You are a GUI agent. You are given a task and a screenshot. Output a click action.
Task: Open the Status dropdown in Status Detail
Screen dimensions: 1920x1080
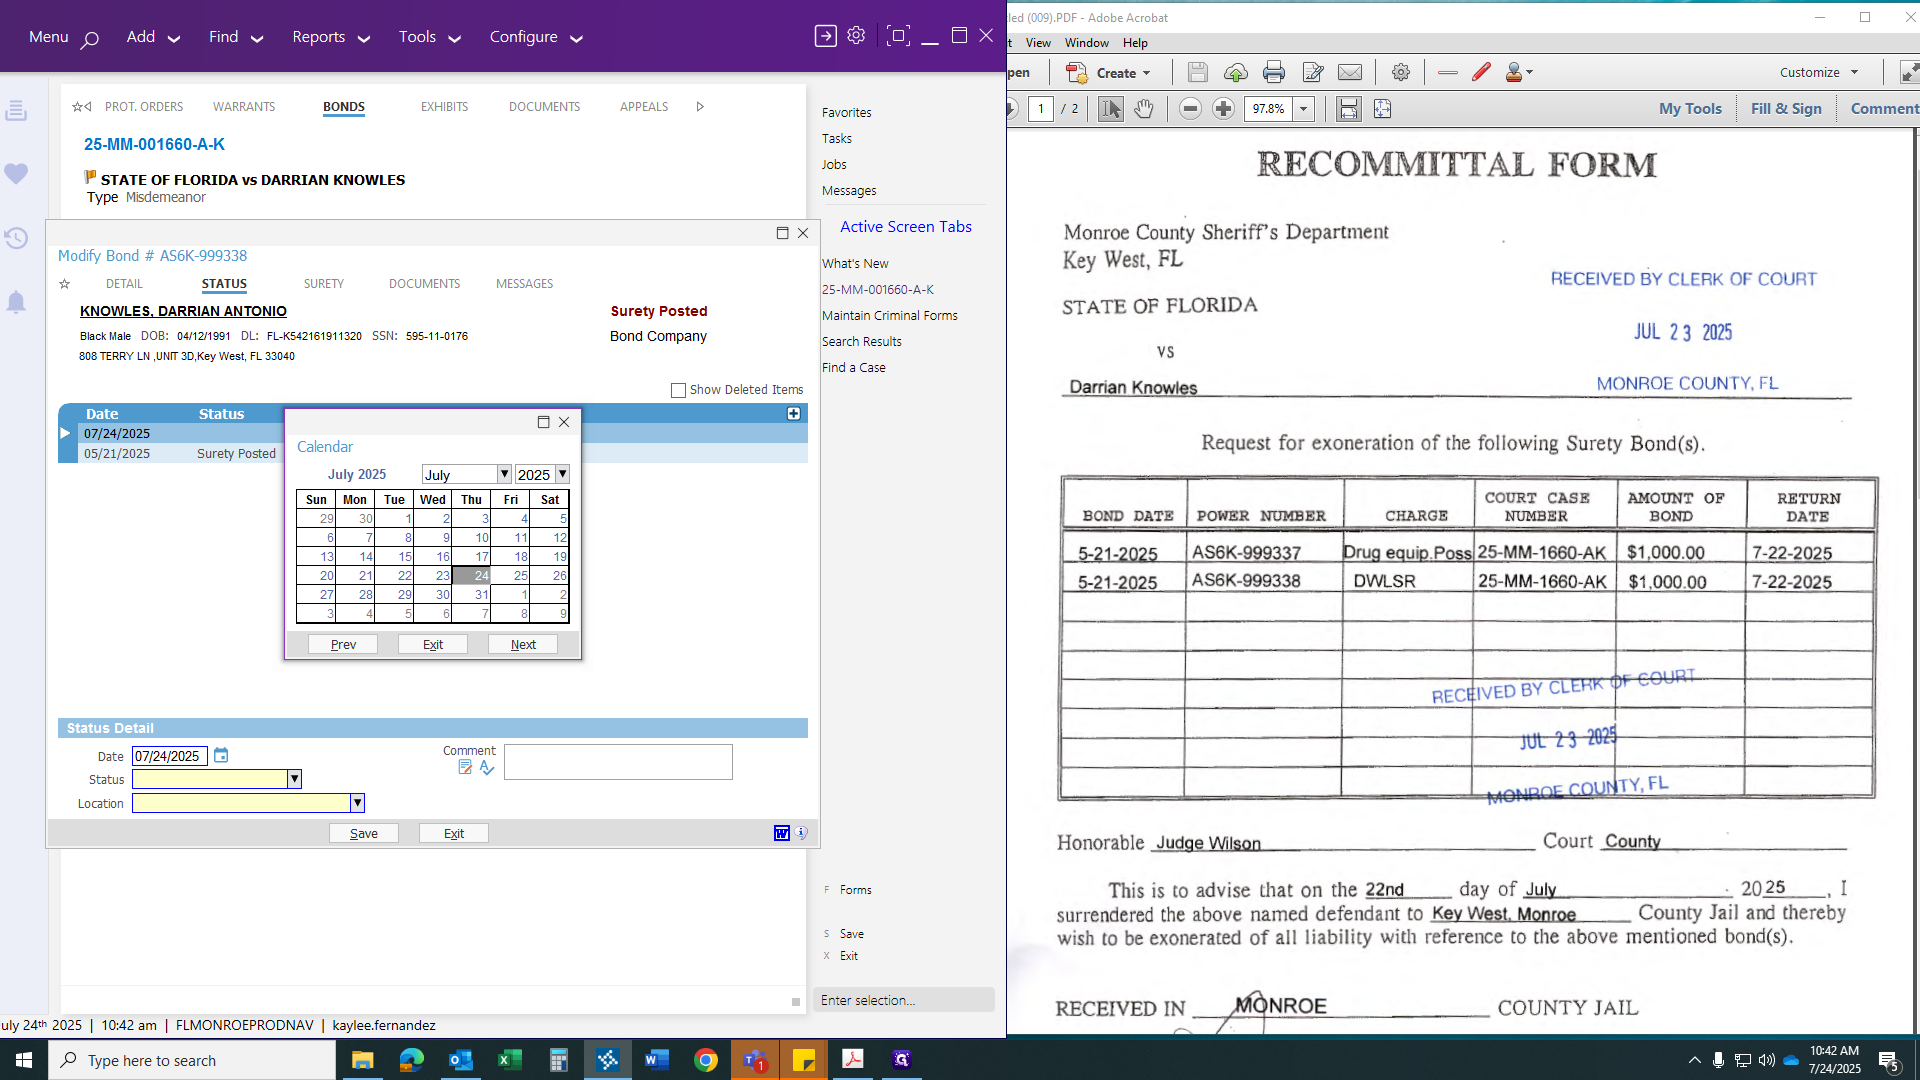pyautogui.click(x=294, y=779)
